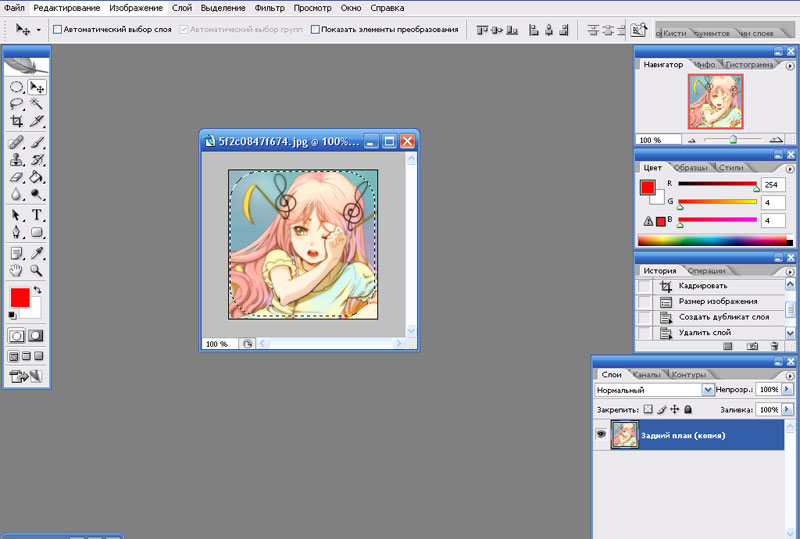Select the Zoom magnifier tool
The width and height of the screenshot is (800, 539).
[x=37, y=270]
